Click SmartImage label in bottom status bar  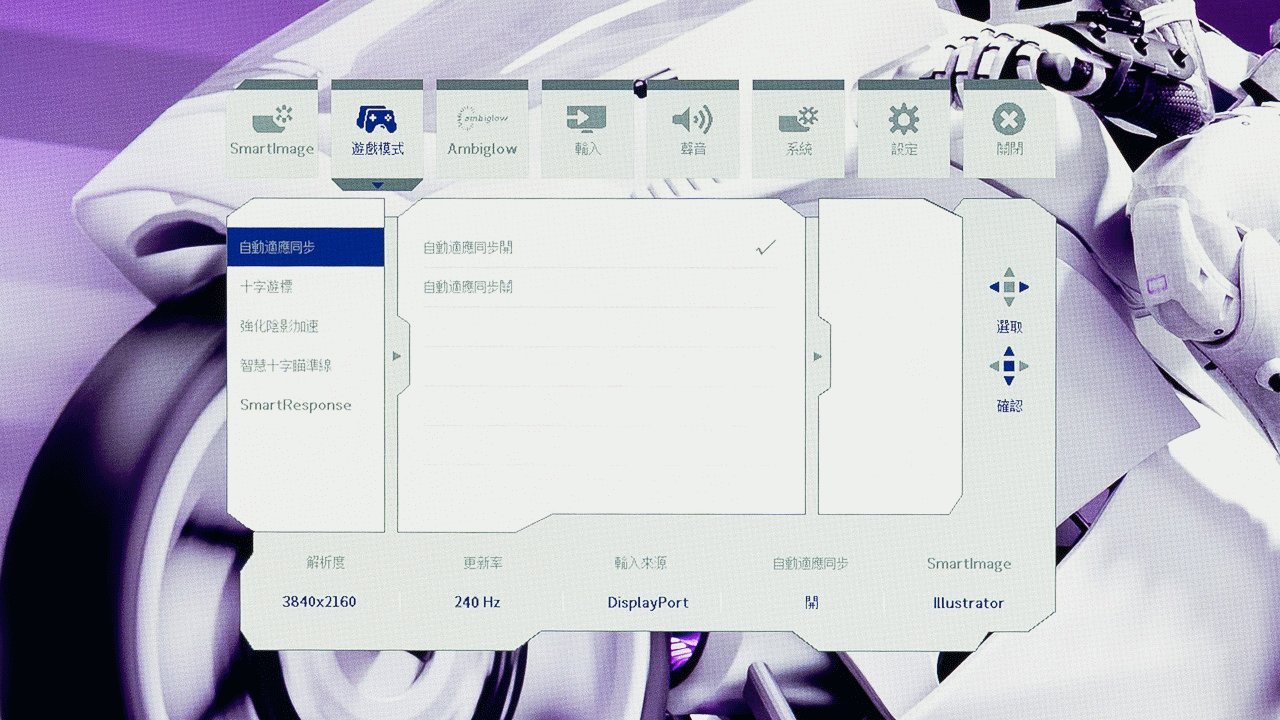(x=969, y=564)
